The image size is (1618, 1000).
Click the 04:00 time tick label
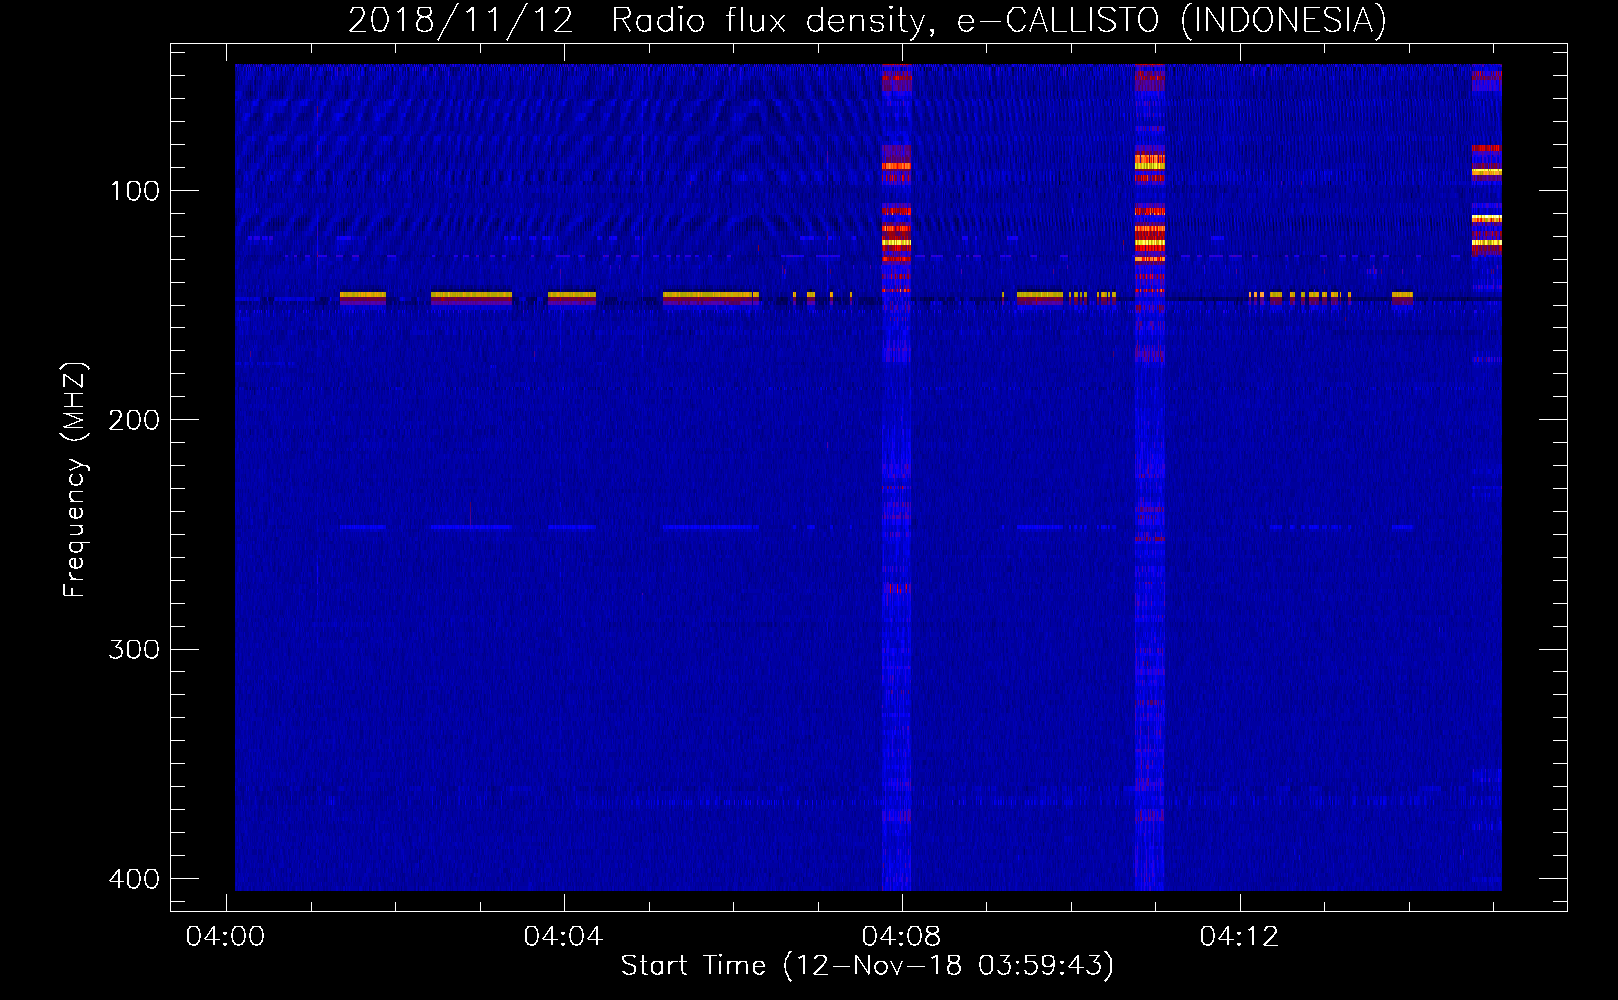click(x=226, y=937)
